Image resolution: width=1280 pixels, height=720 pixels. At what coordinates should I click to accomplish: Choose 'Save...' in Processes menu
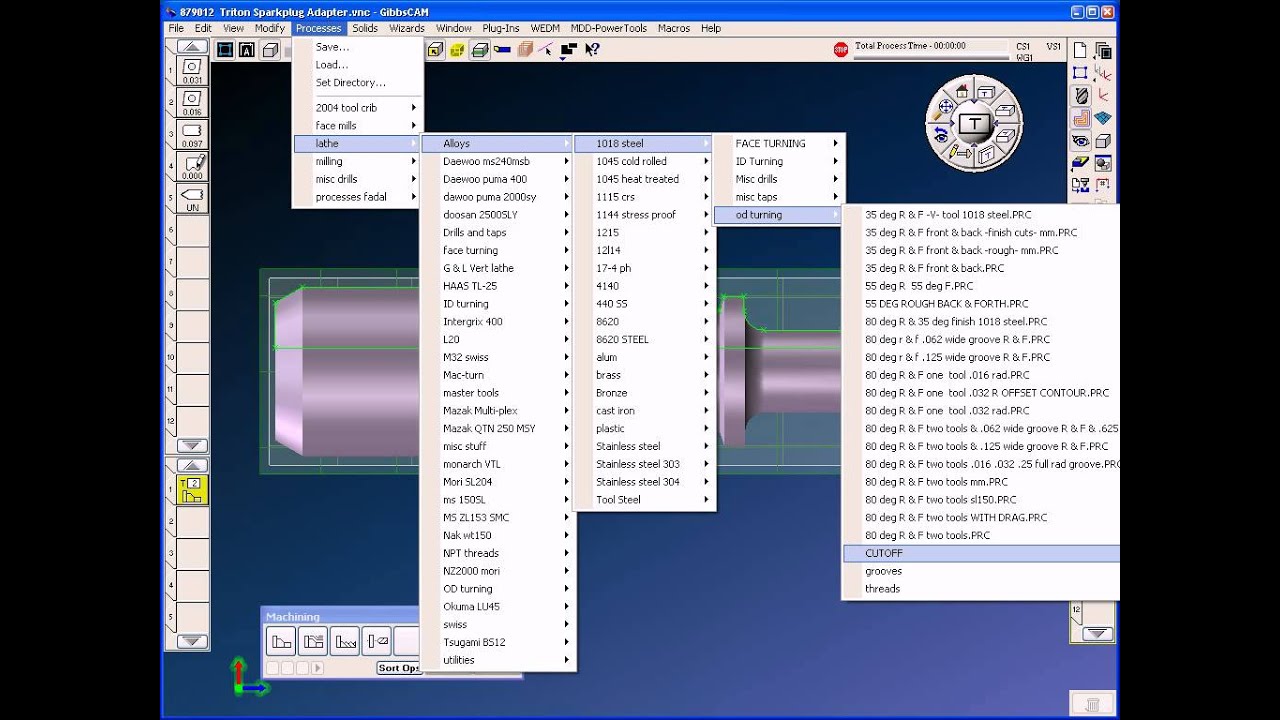pyautogui.click(x=357, y=47)
